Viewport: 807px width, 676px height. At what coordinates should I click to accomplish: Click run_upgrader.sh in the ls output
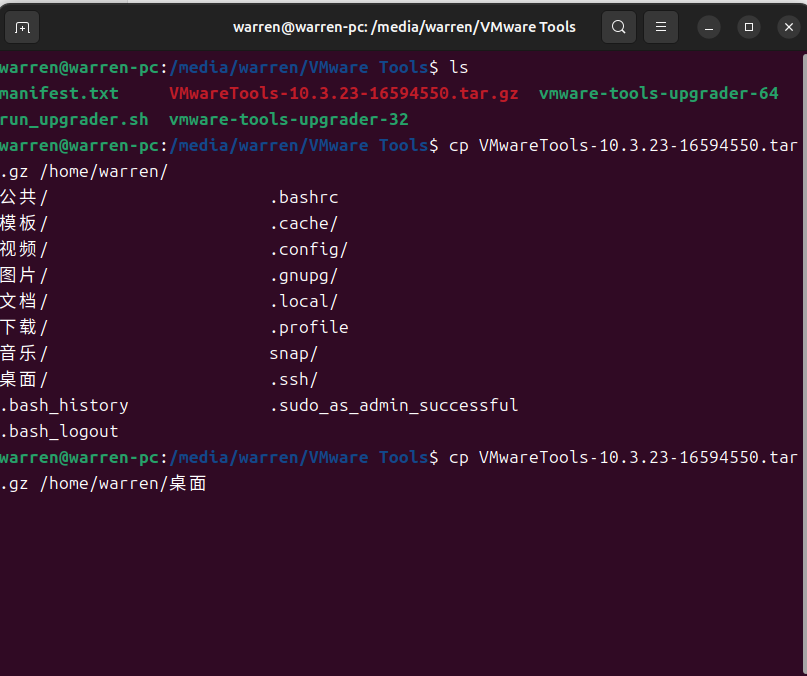point(74,120)
